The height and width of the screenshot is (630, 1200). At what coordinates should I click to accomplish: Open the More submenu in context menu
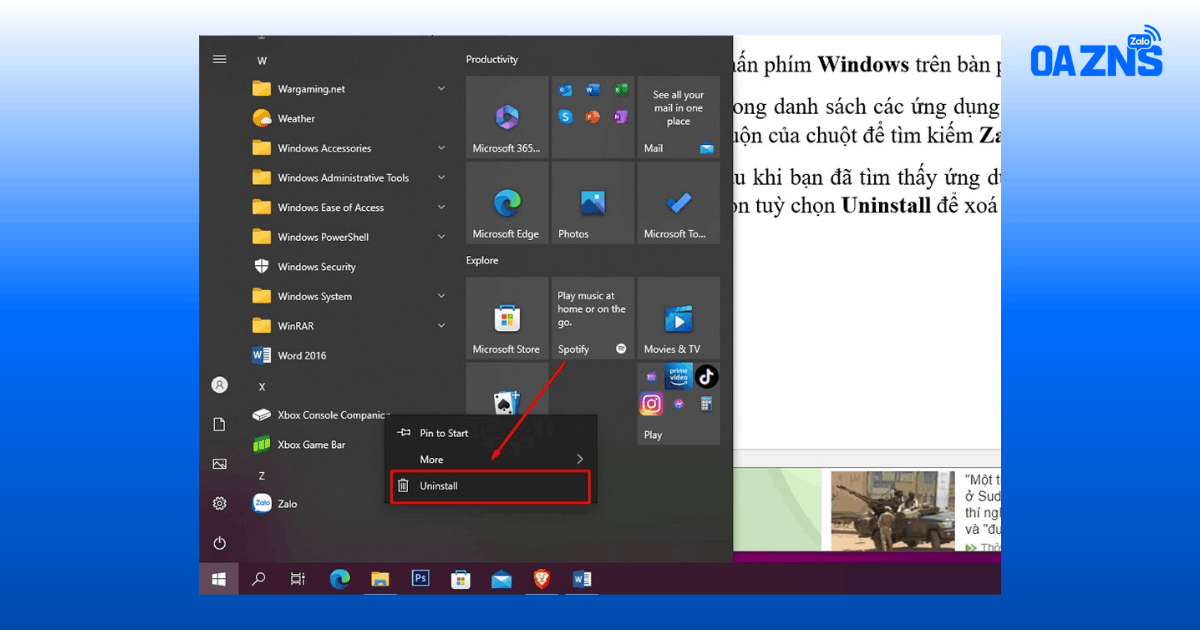pyautogui.click(x=491, y=459)
